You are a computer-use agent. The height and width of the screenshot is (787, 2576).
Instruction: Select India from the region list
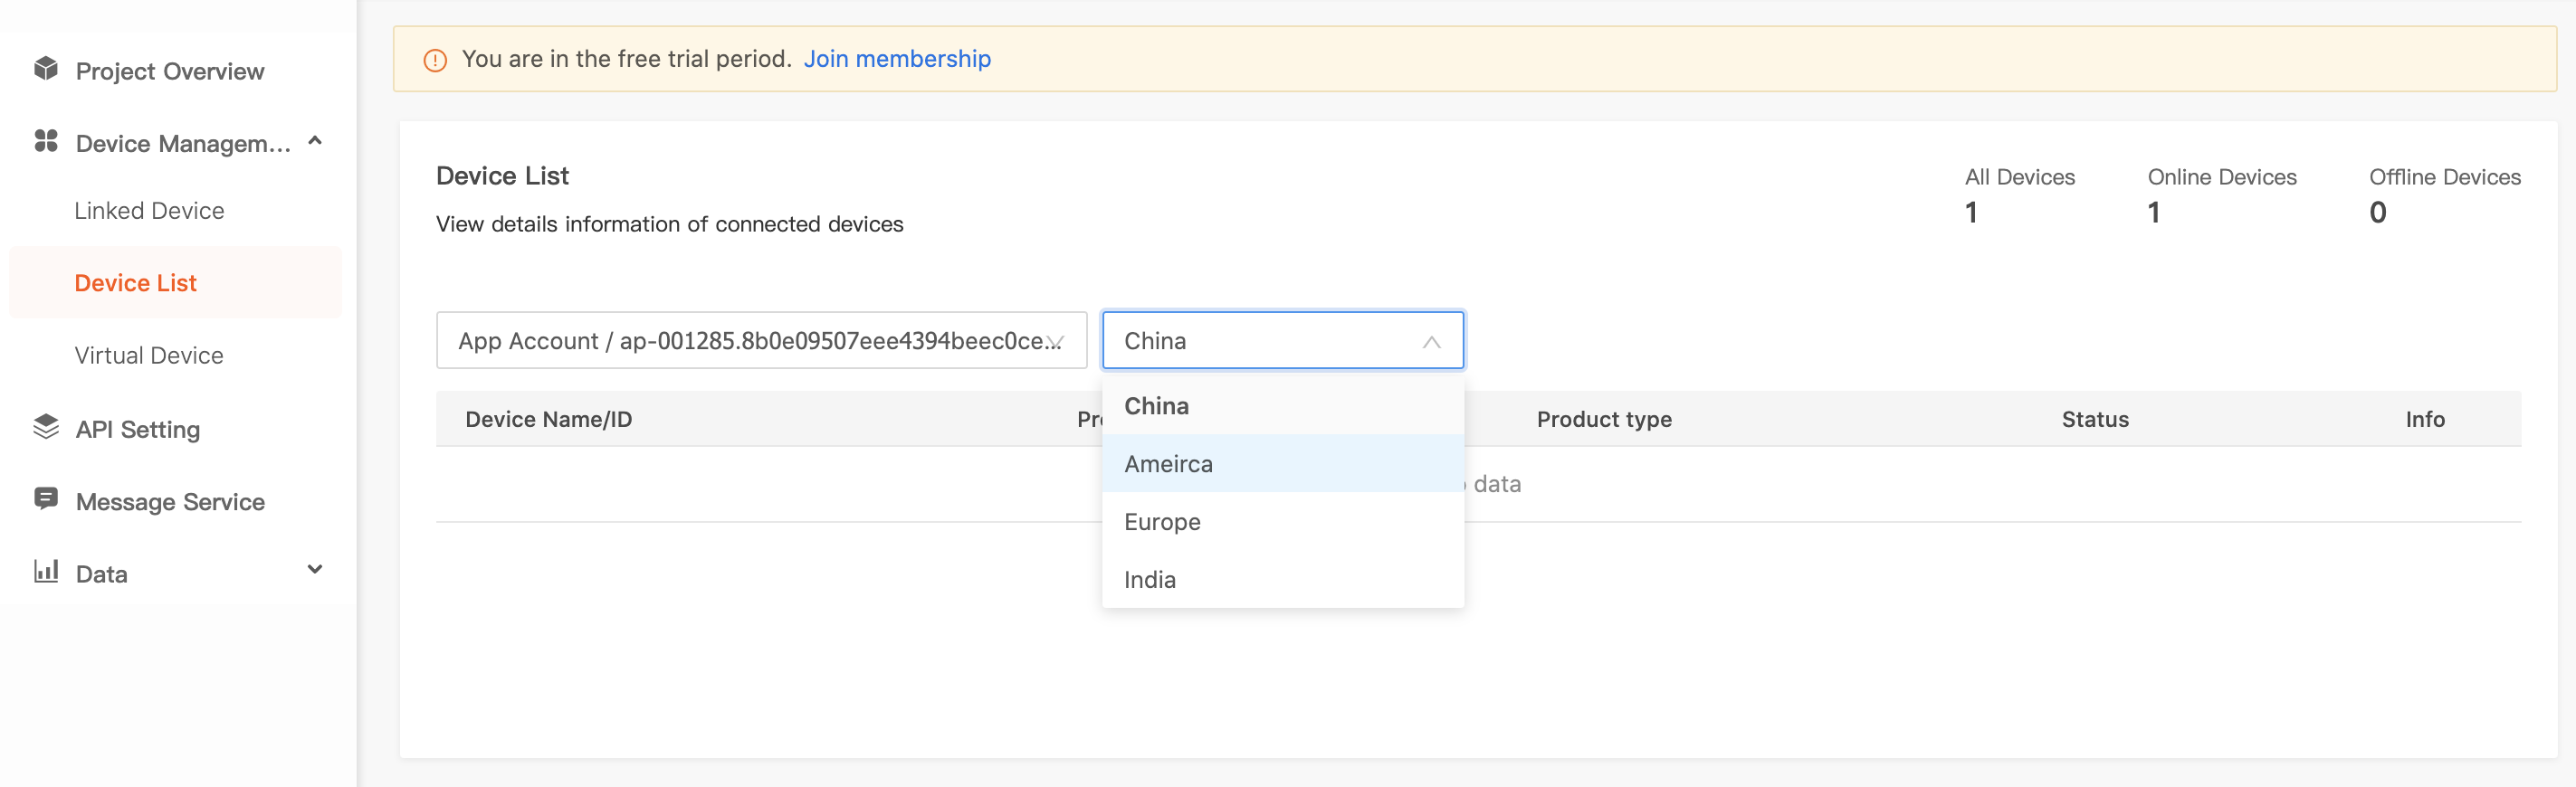pos(1283,580)
